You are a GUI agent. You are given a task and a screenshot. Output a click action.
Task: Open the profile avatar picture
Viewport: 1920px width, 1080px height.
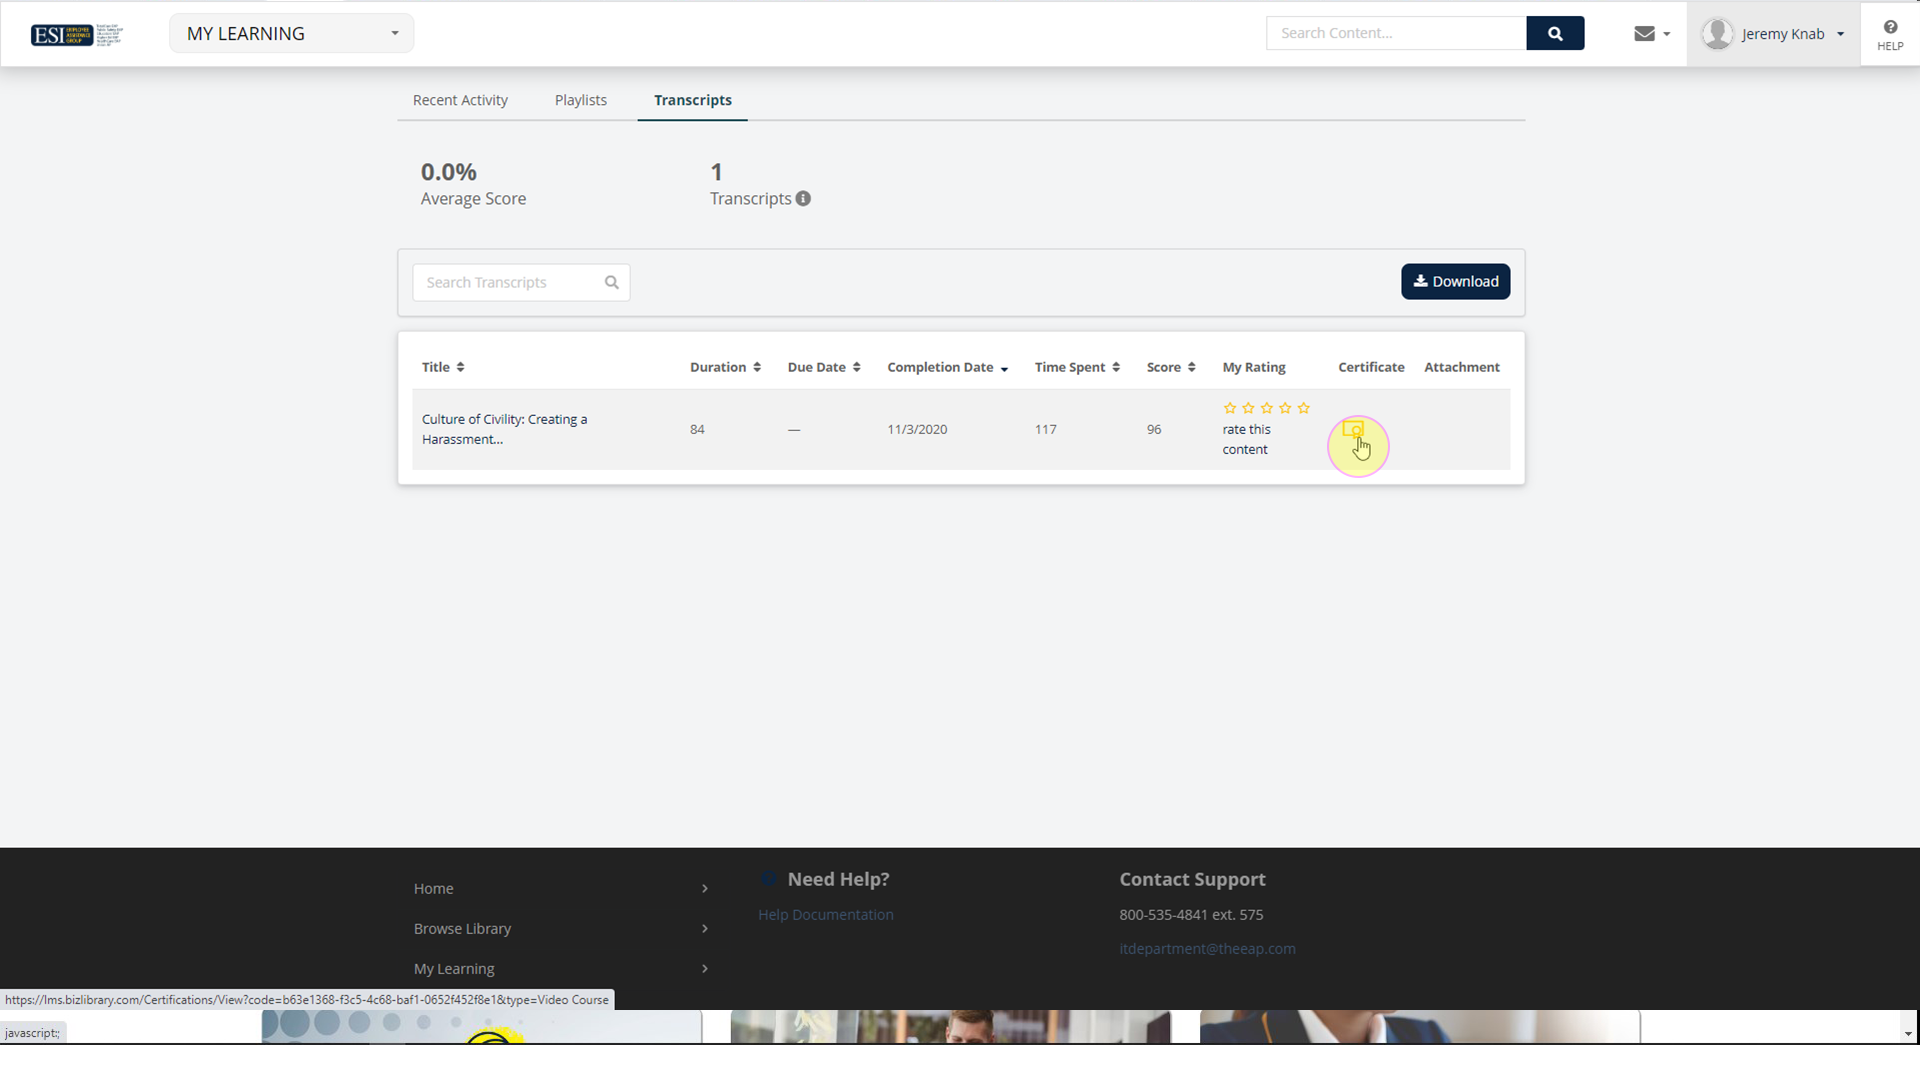click(x=1719, y=33)
